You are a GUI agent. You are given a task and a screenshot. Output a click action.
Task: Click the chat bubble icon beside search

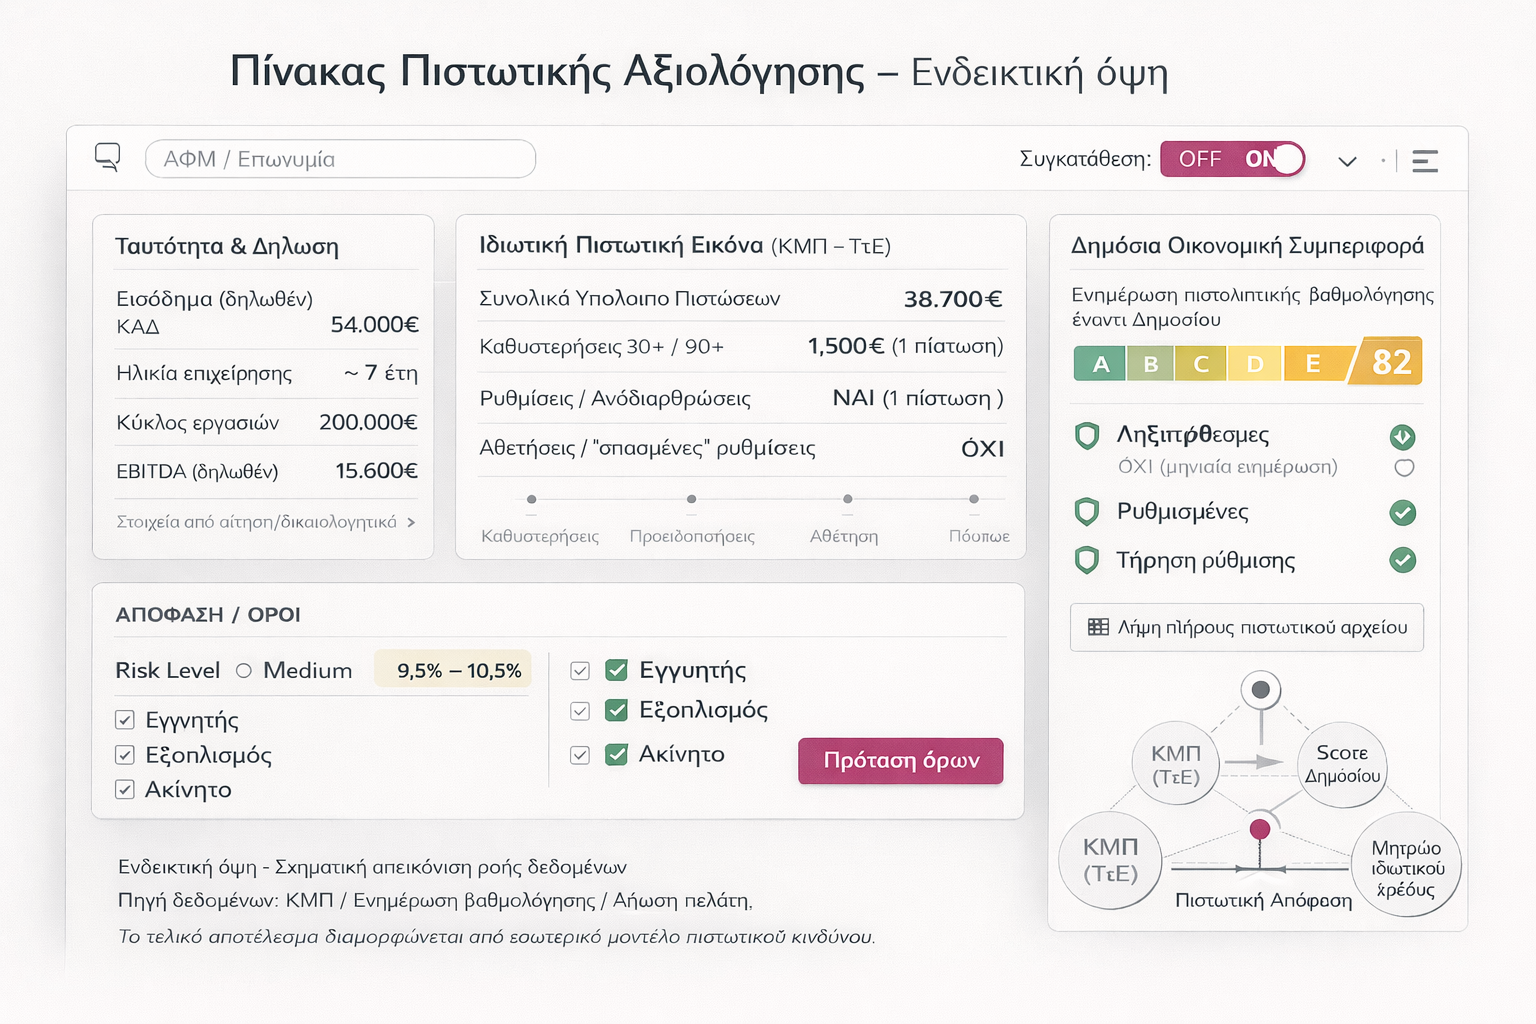tap(108, 157)
